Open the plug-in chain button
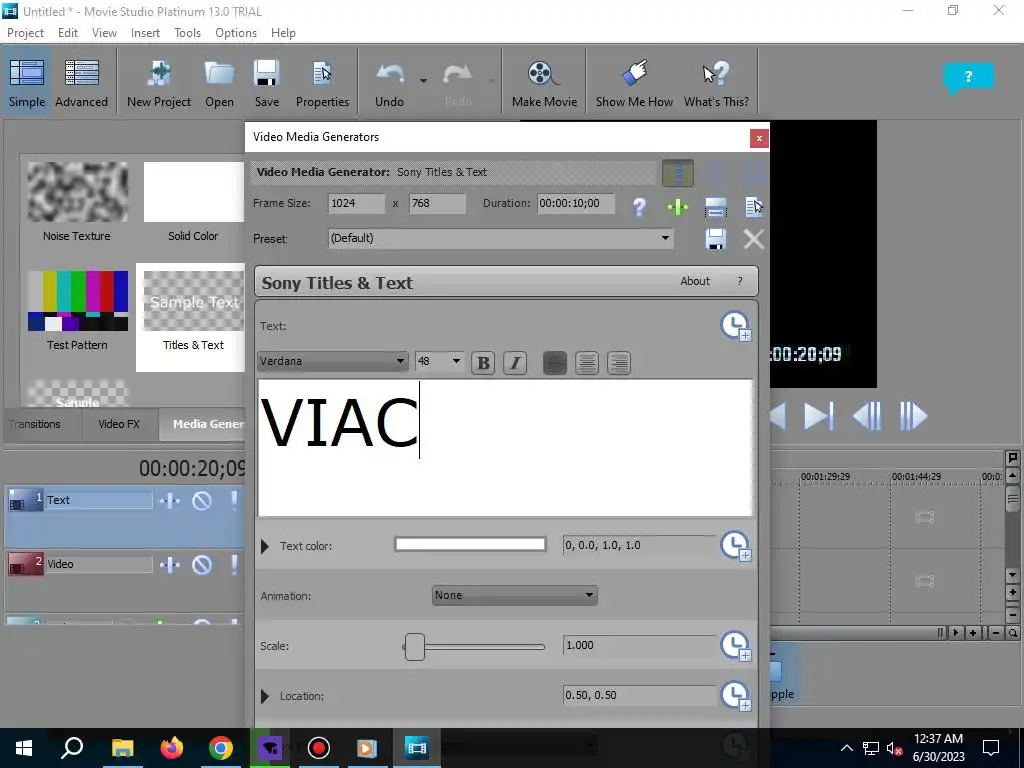This screenshot has width=1024, height=768. (678, 173)
